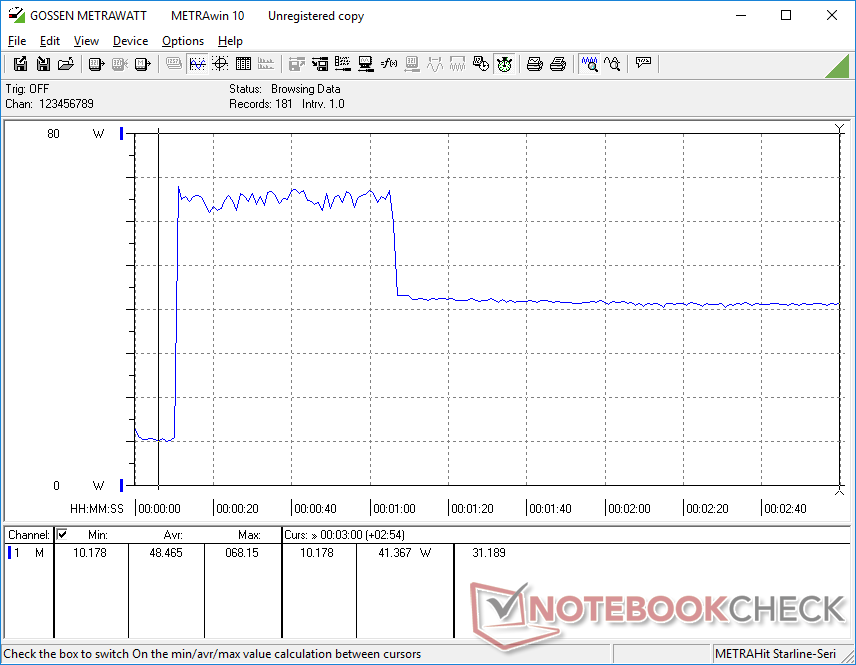Toggle the Channel min/avr/max checkbox

click(x=62, y=534)
